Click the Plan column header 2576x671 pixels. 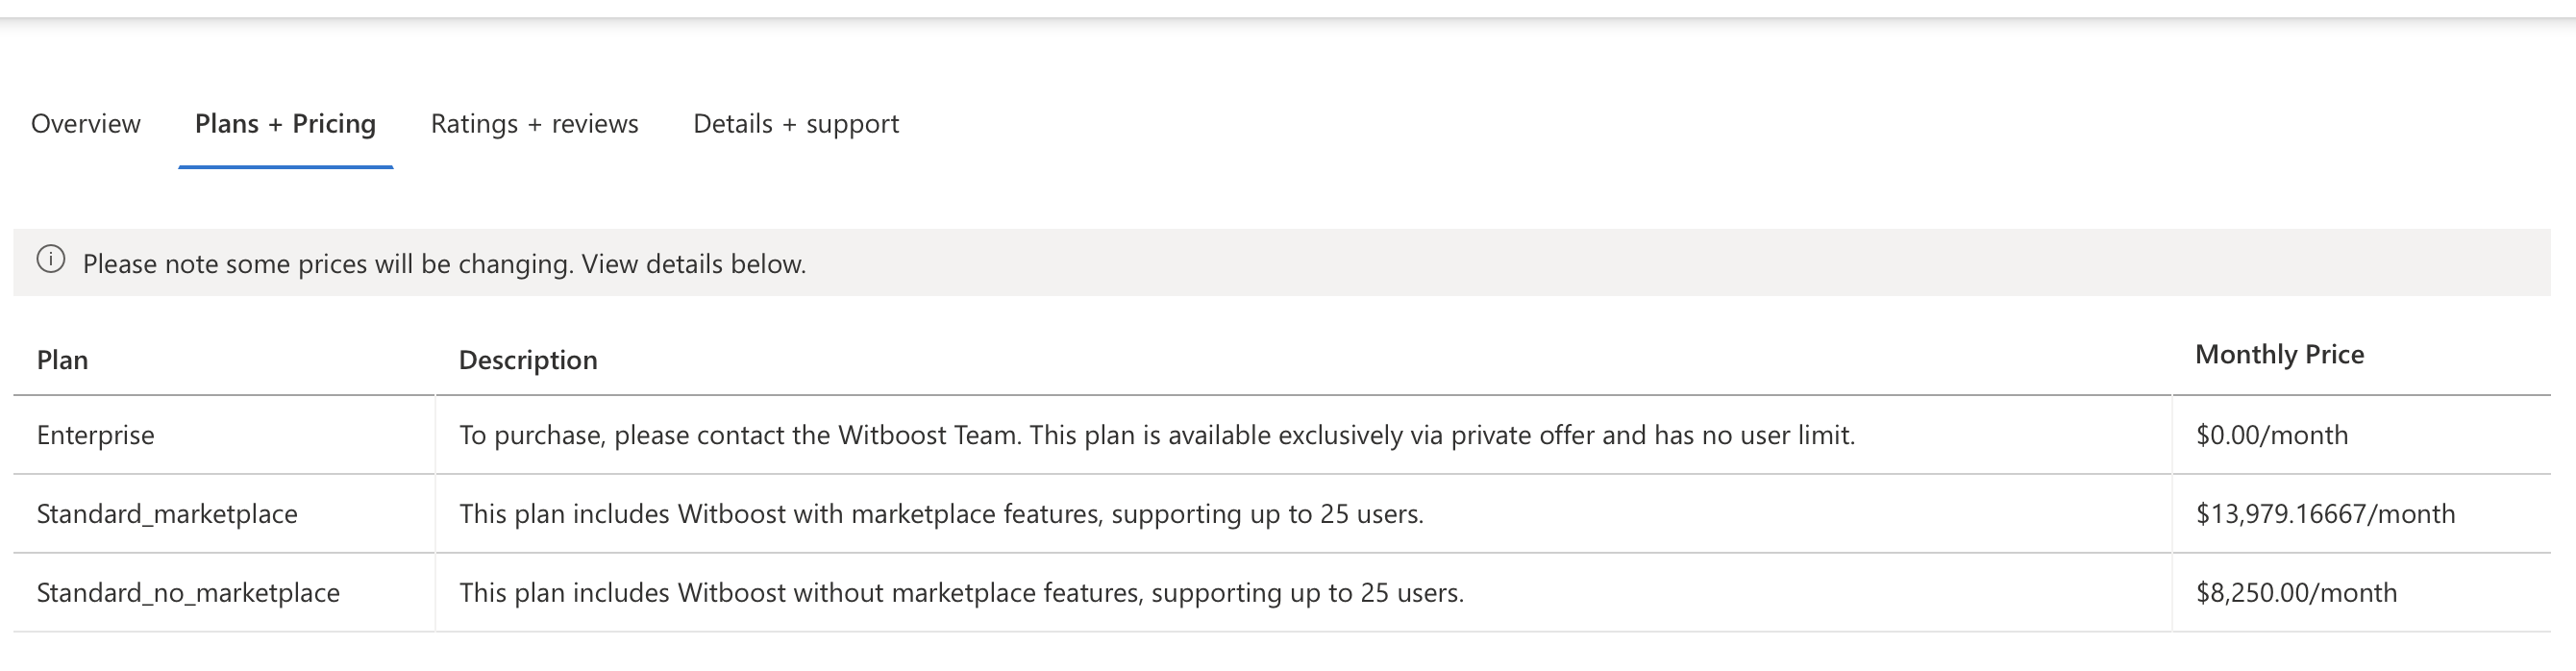click(62, 360)
